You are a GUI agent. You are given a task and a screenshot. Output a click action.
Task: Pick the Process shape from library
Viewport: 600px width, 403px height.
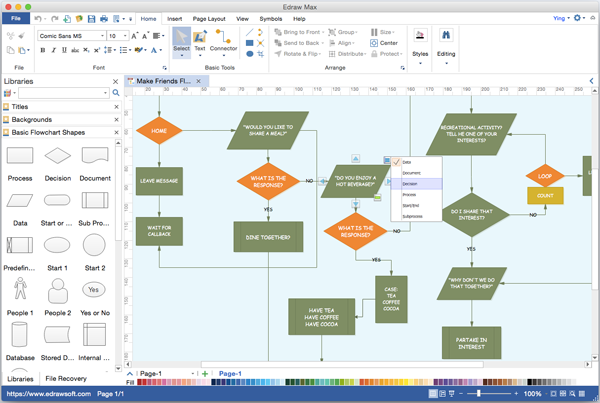[20, 158]
